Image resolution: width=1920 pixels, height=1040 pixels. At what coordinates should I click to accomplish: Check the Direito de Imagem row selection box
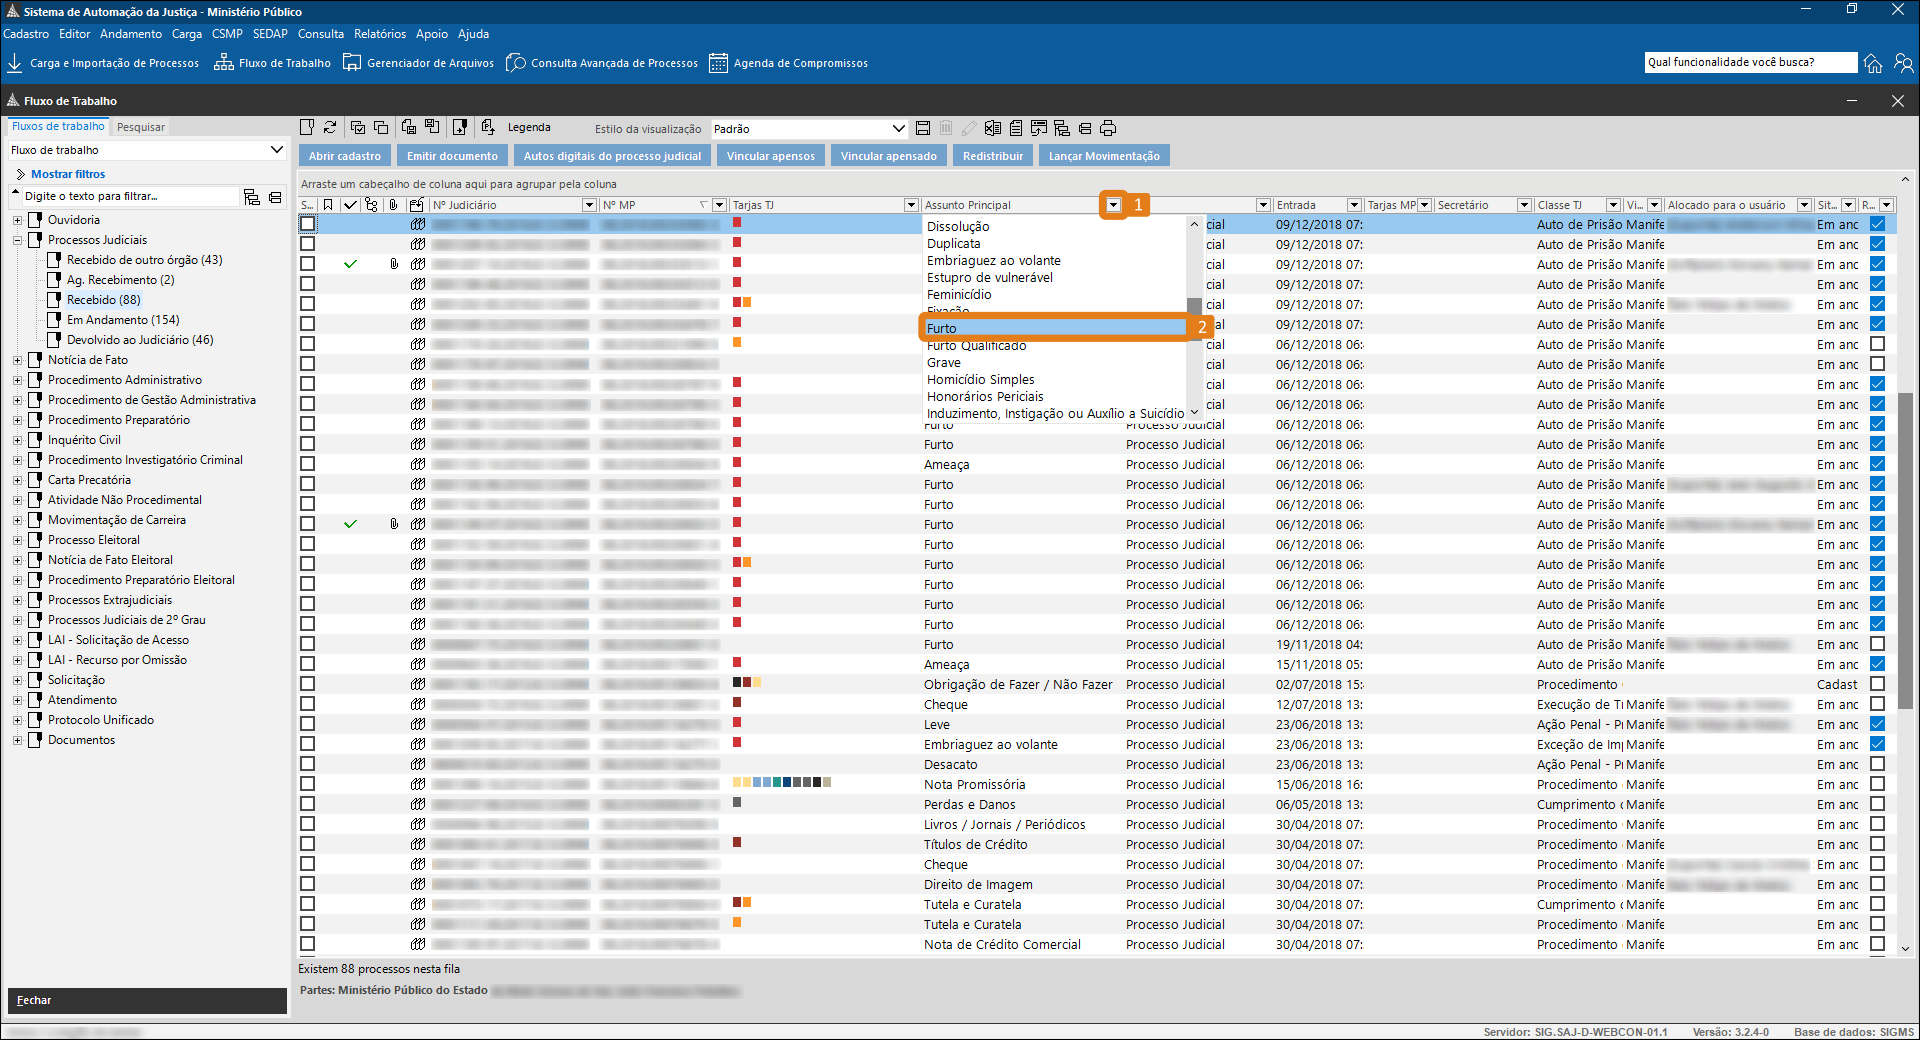pyautogui.click(x=307, y=884)
